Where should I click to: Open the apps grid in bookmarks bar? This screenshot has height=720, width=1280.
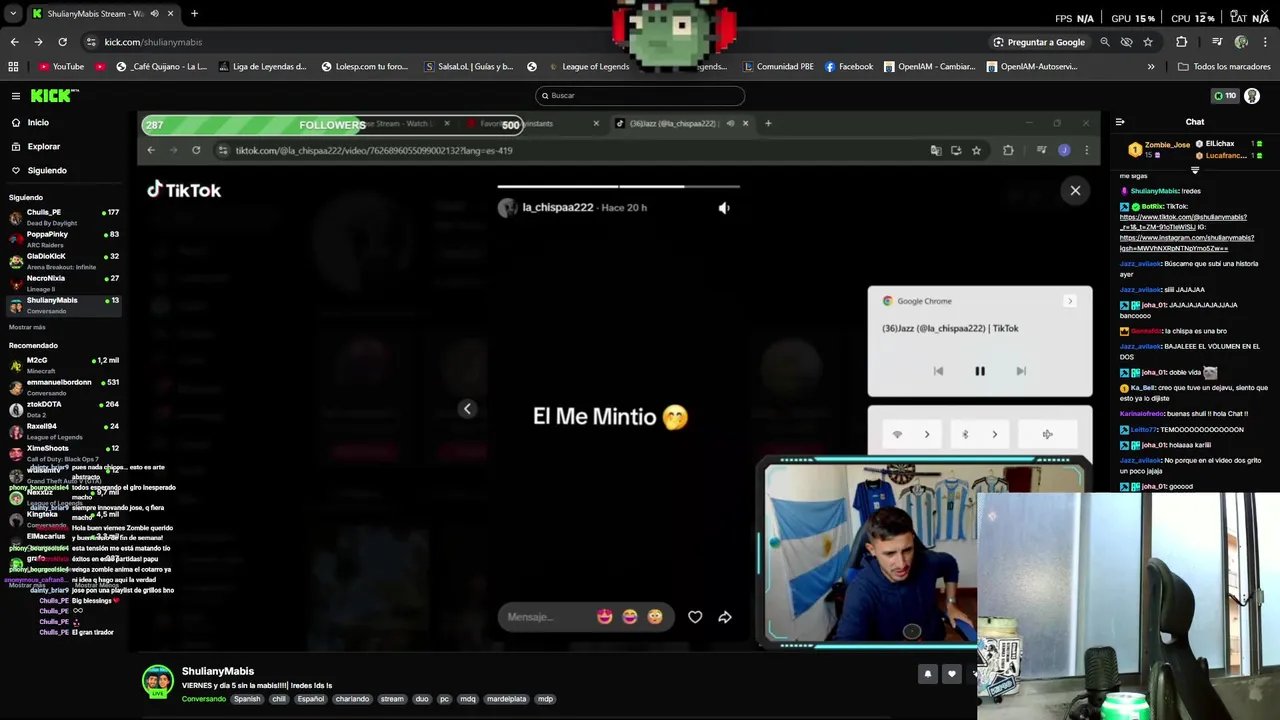pos(13,67)
